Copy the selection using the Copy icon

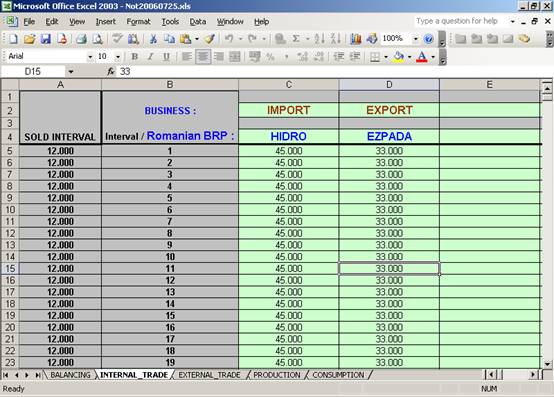[x=169, y=39]
